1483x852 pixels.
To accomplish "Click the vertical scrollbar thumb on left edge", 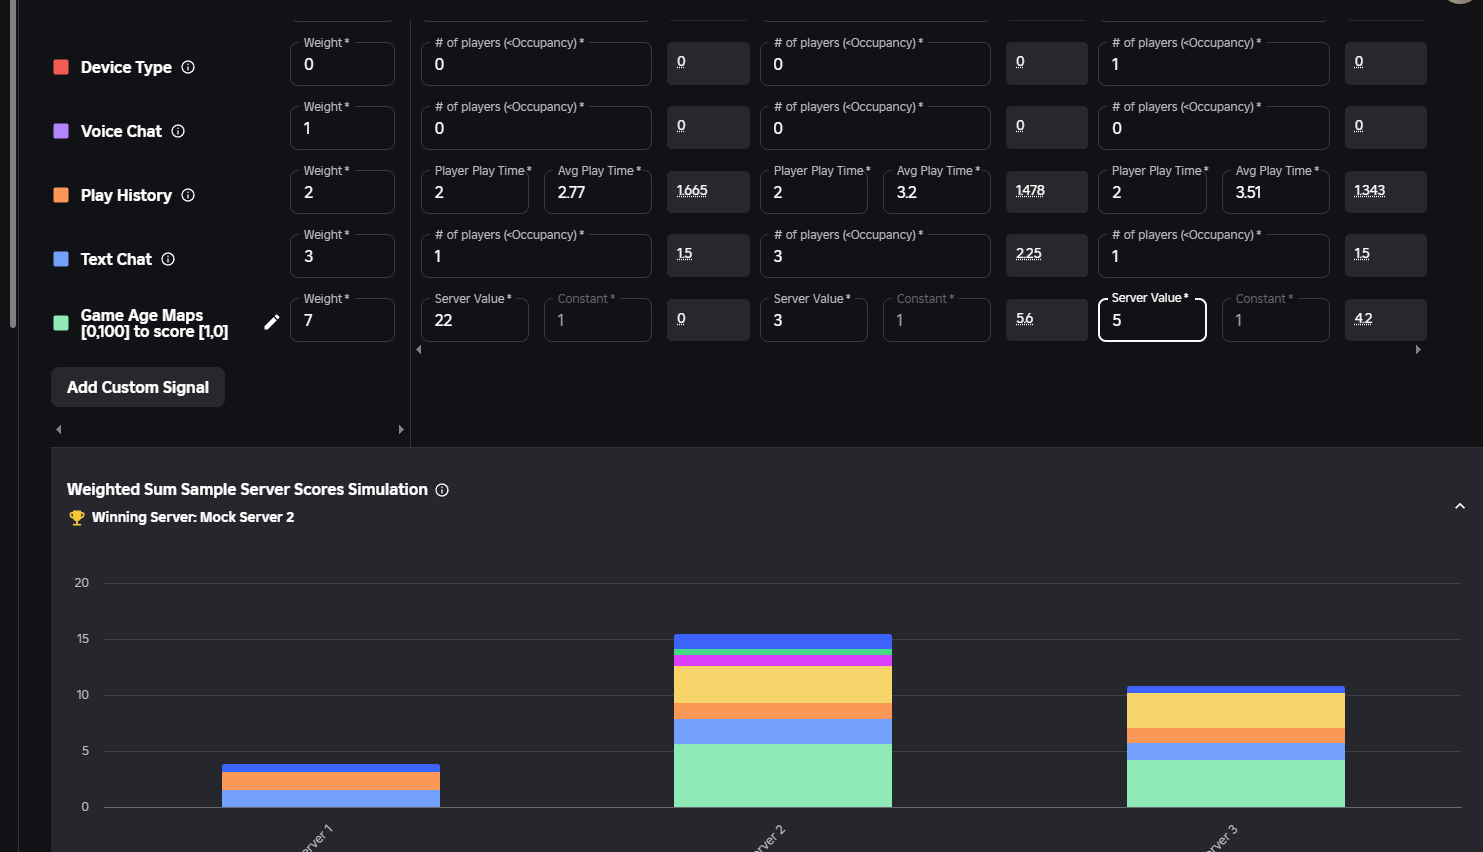I will click(12, 164).
